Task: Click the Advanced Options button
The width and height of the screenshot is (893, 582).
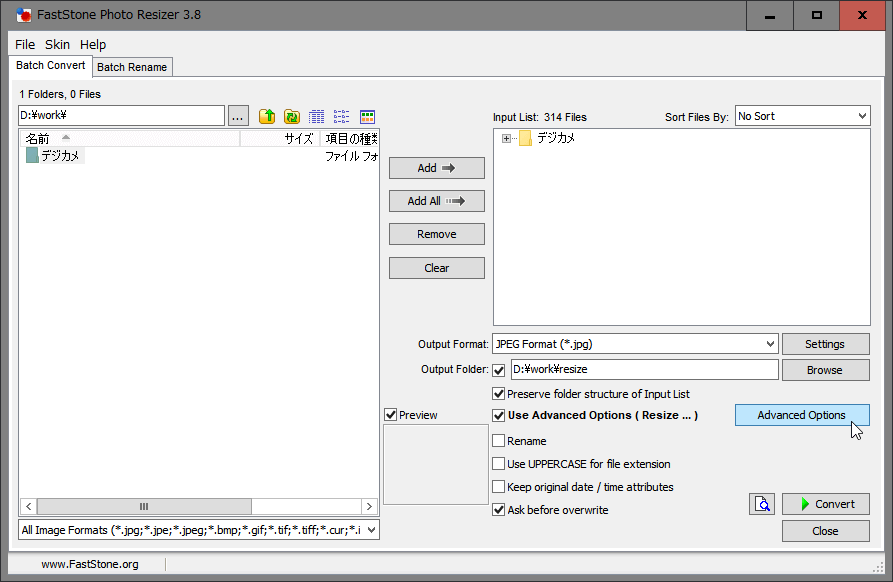Action: (801, 415)
